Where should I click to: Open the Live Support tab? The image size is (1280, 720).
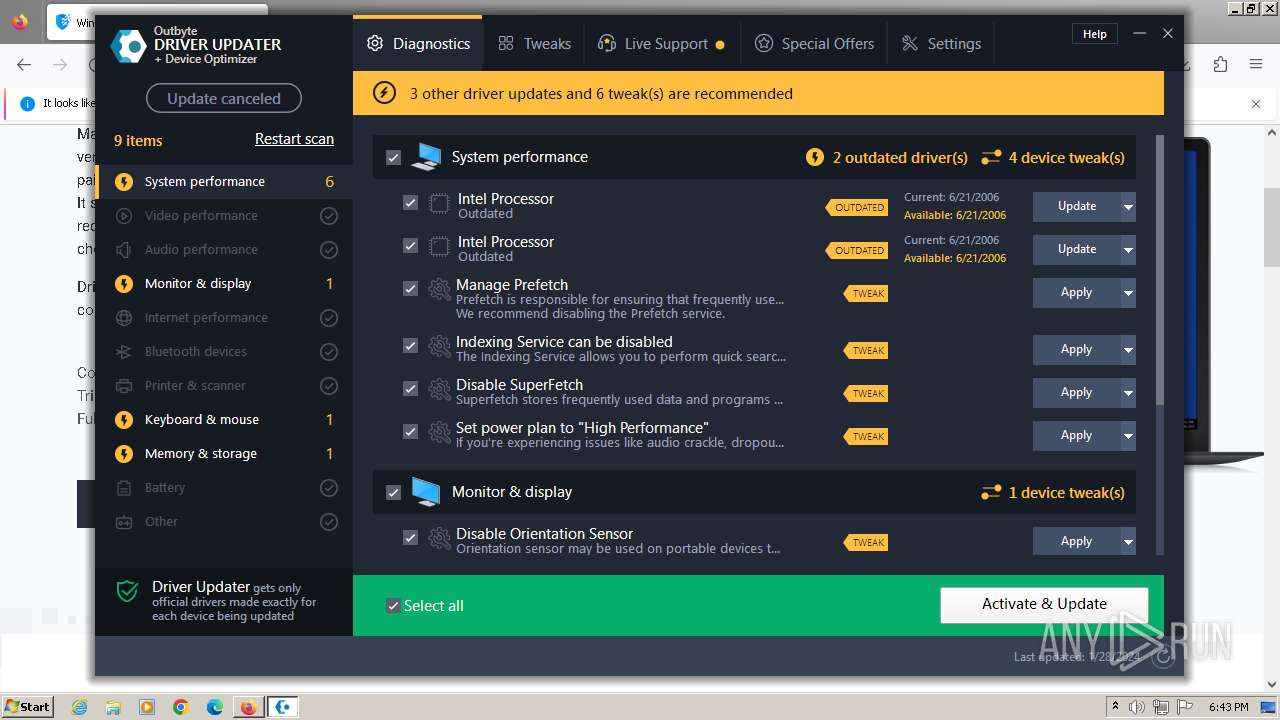(661, 44)
